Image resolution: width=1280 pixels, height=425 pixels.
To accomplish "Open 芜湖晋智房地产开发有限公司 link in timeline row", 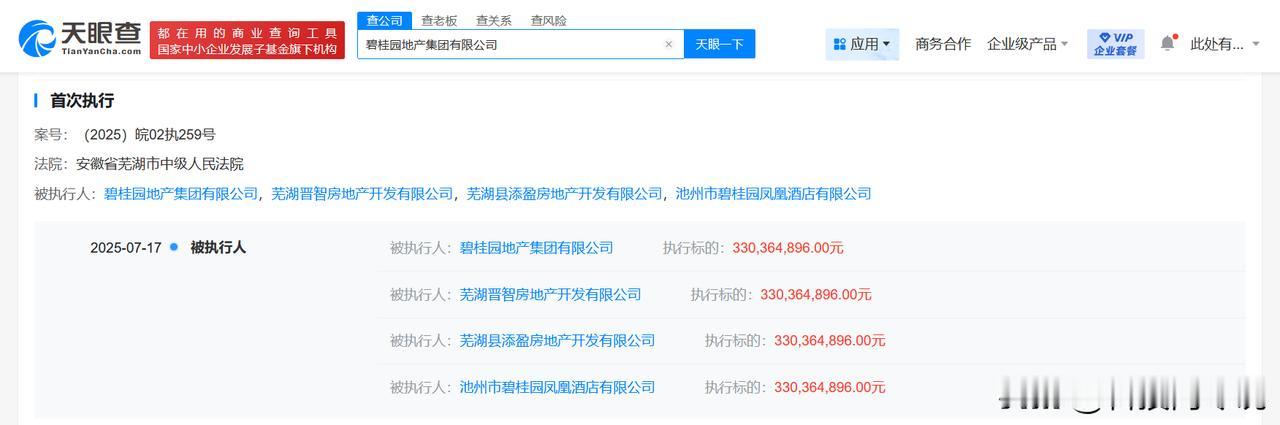I will click(x=550, y=294).
